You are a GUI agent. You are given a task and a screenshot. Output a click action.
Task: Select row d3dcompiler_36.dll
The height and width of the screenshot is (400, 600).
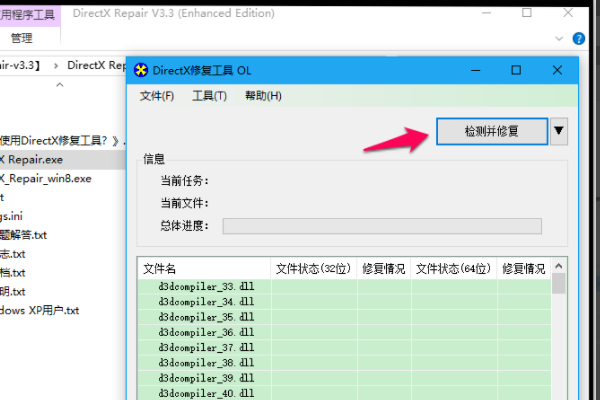[344, 333]
